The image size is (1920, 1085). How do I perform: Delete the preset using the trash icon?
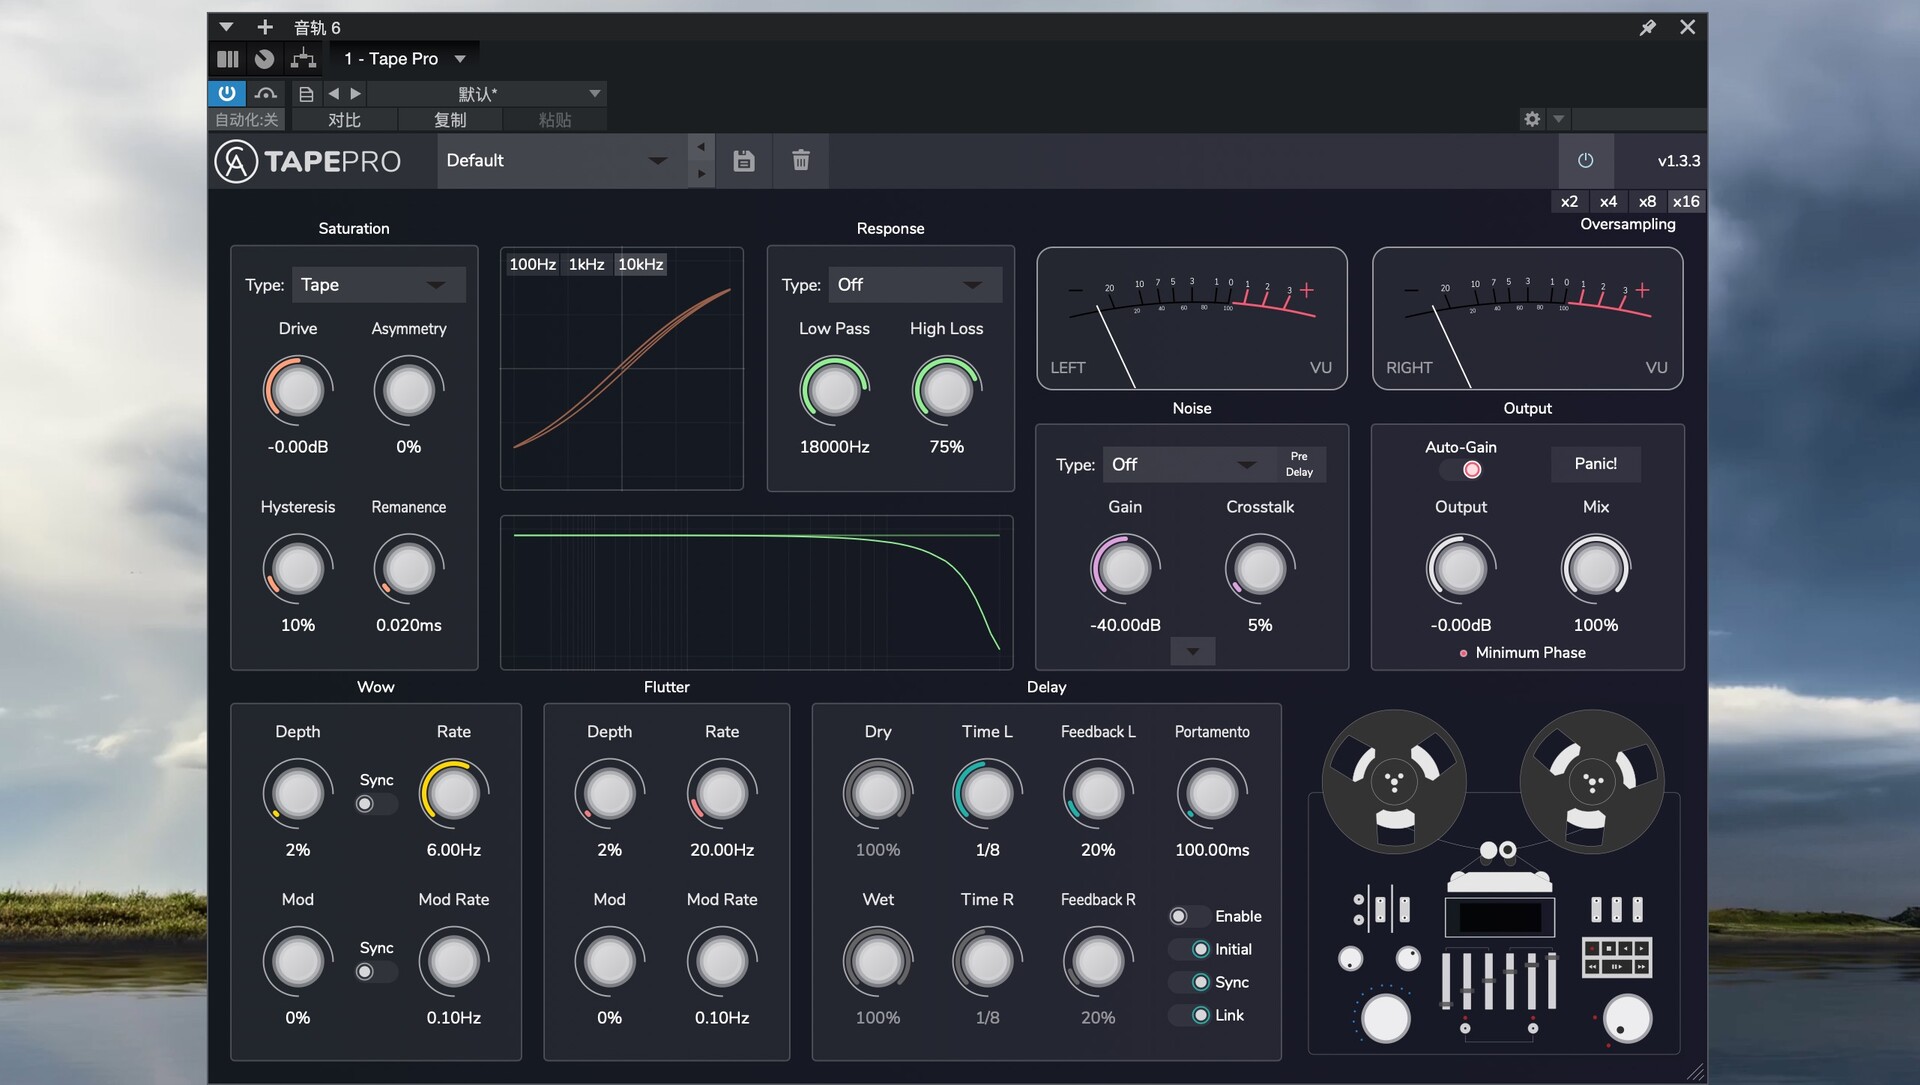click(799, 160)
